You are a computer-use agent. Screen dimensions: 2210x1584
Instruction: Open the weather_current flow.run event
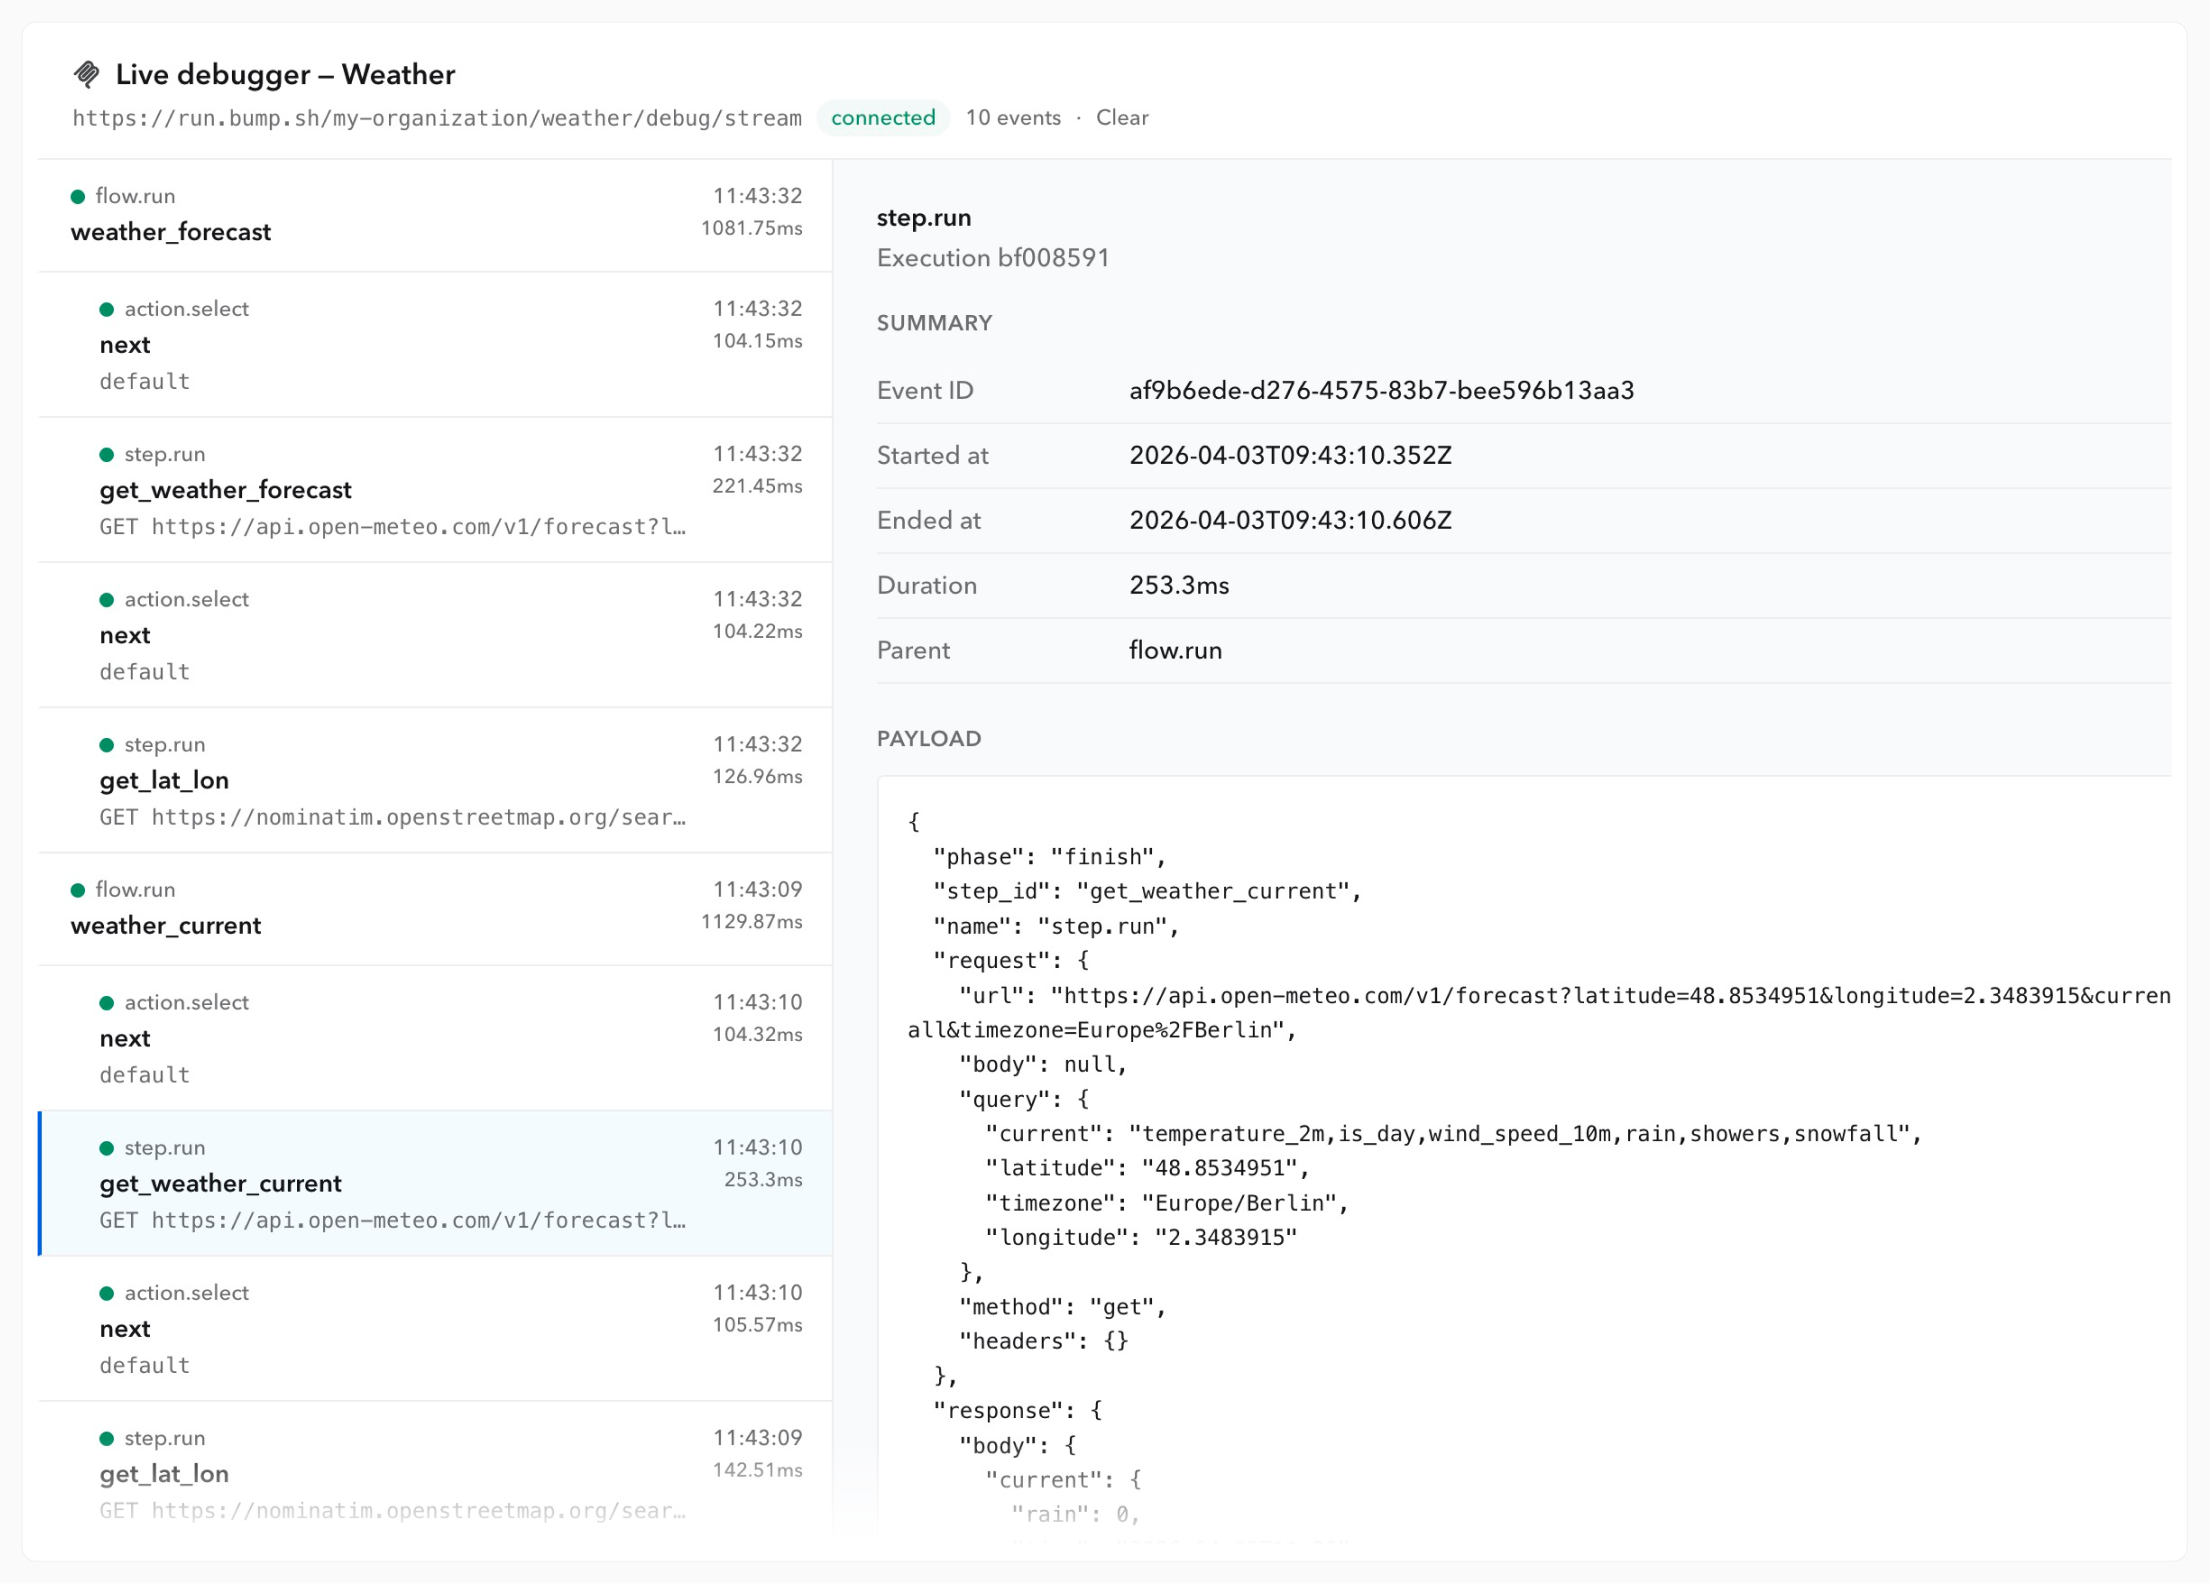(436, 909)
